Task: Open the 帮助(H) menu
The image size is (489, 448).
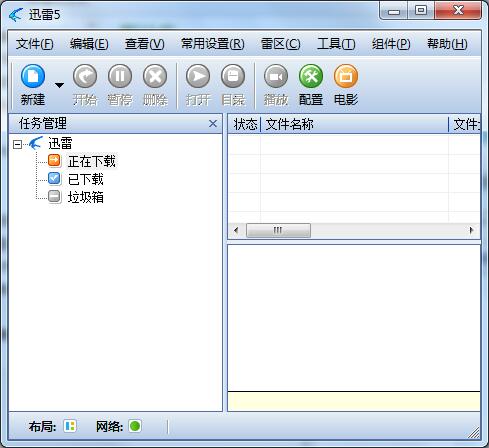Action: [447, 44]
